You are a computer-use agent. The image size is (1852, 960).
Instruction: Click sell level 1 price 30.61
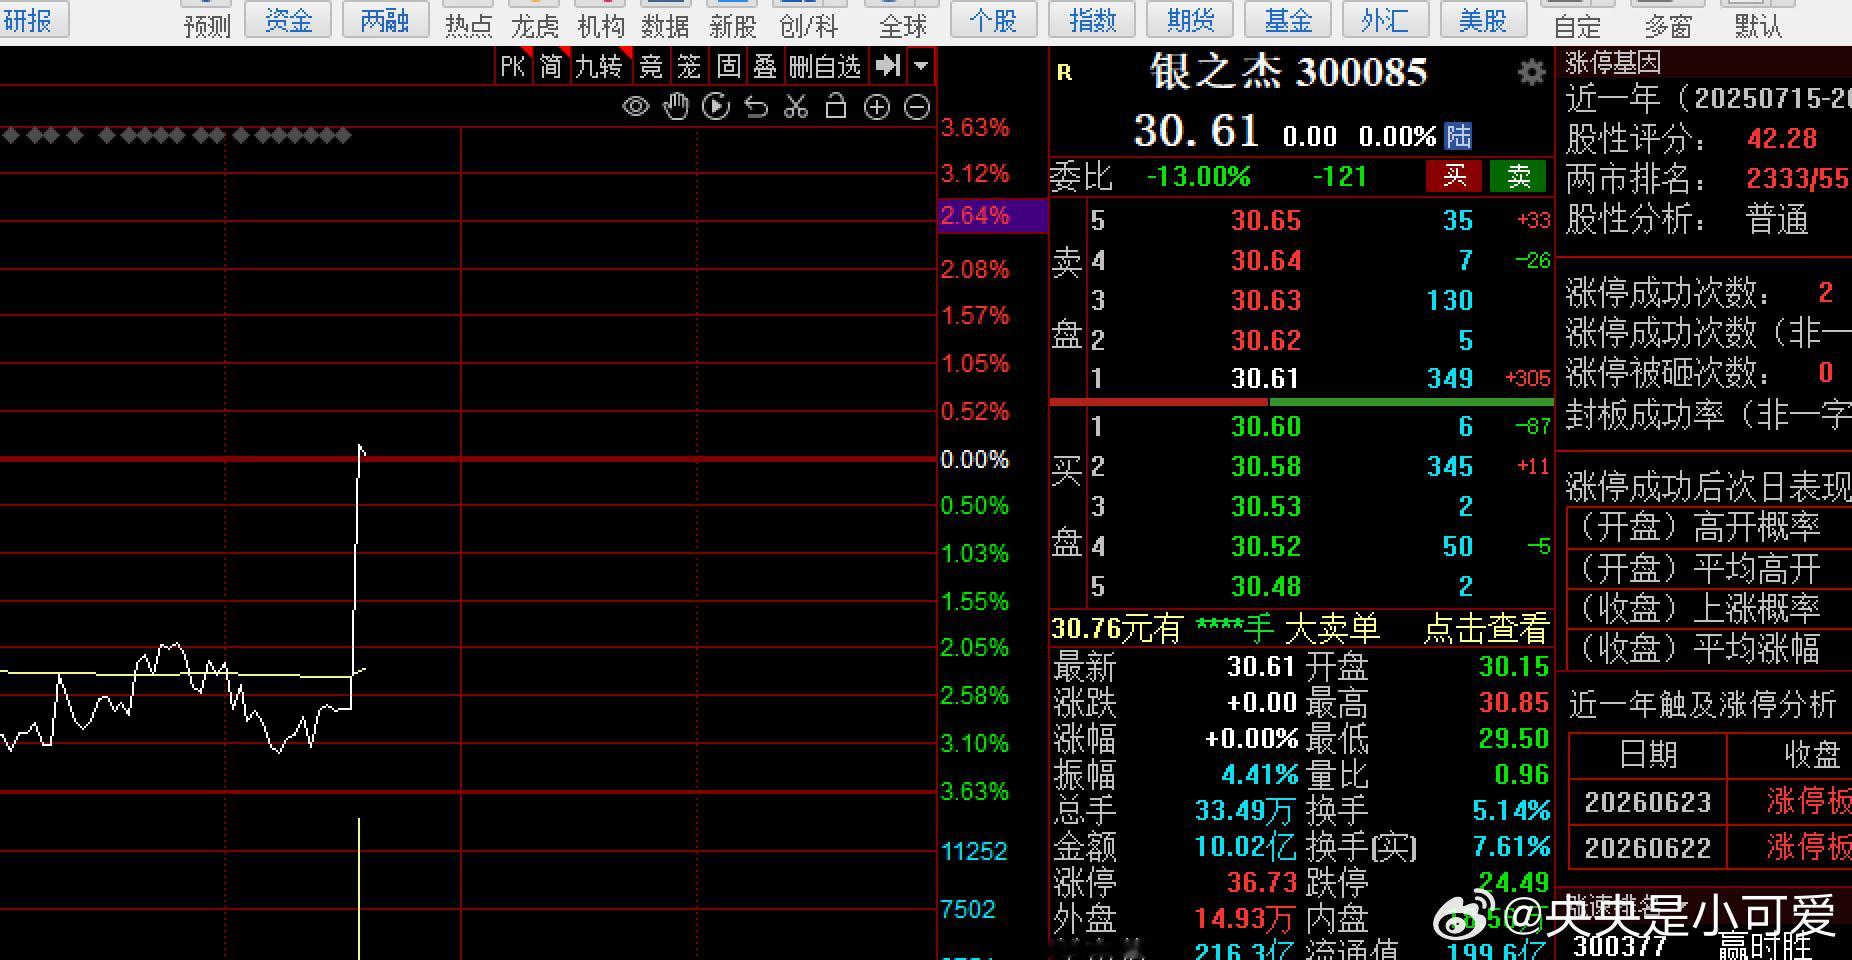point(1265,378)
